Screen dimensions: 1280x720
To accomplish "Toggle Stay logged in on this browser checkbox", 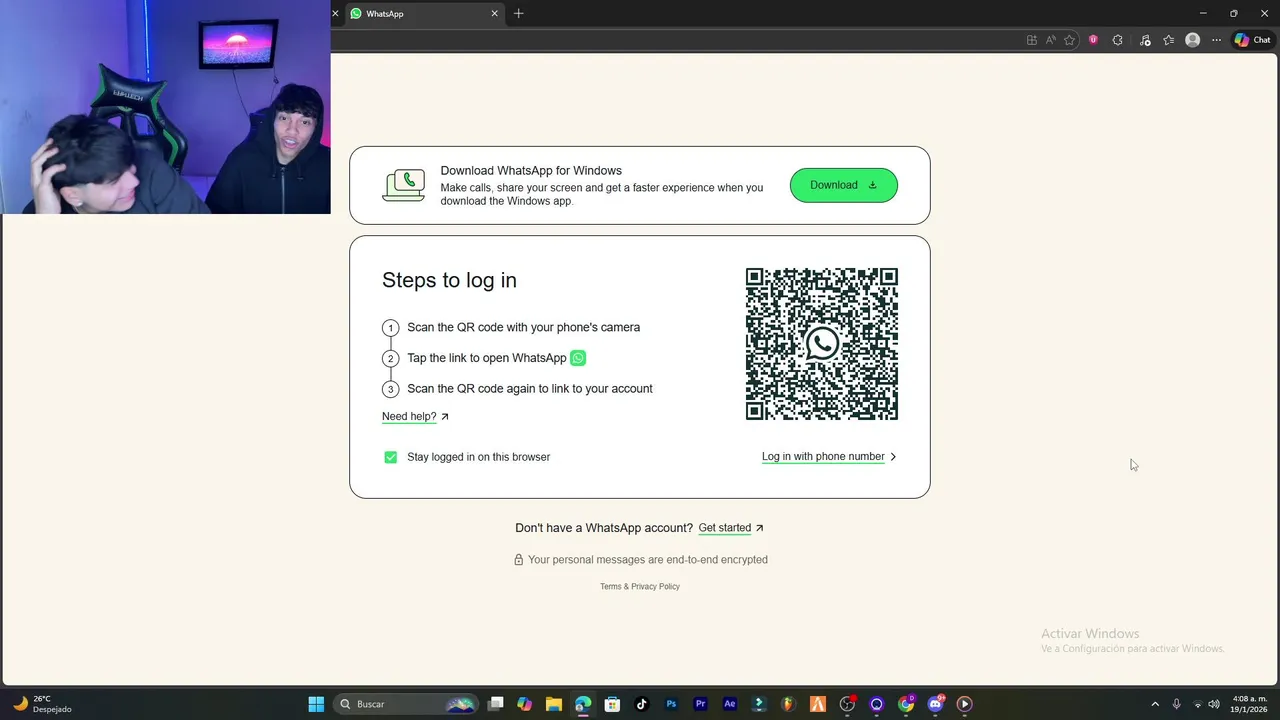I will [391, 457].
